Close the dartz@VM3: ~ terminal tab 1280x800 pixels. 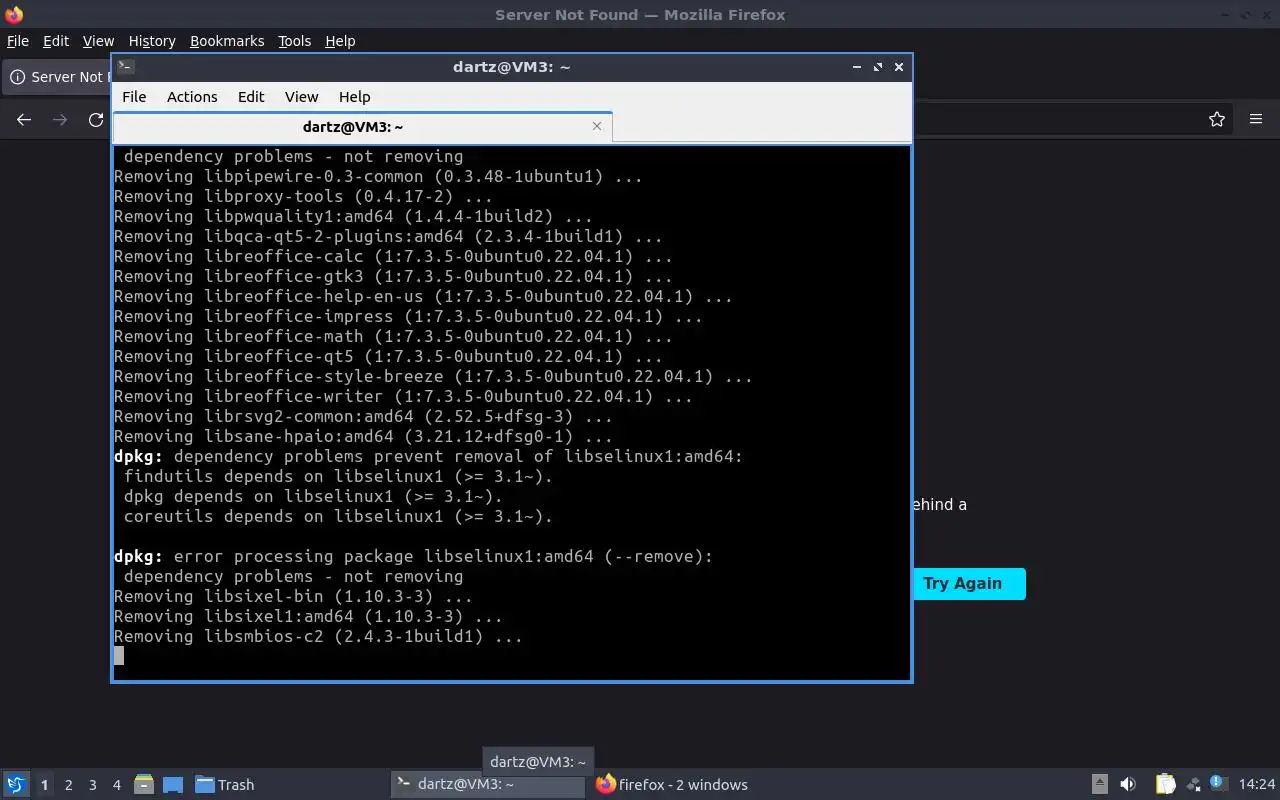click(597, 126)
